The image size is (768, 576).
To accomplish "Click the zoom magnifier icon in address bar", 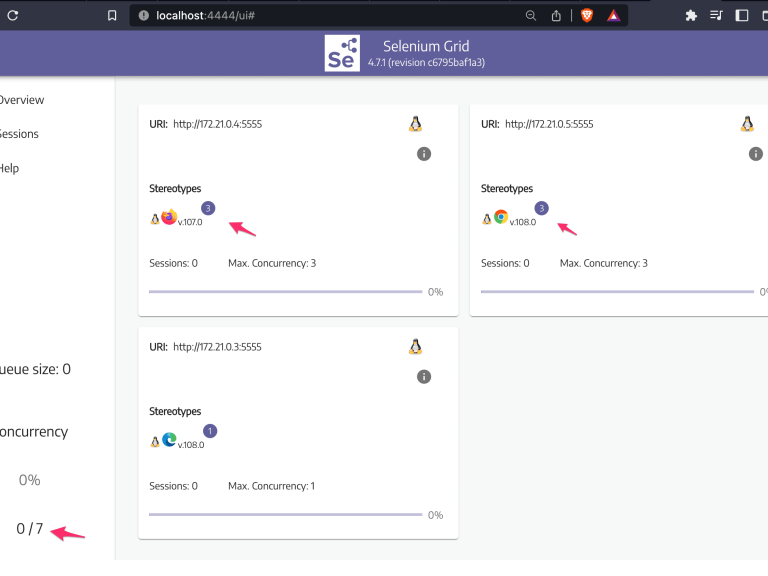I will (530, 15).
